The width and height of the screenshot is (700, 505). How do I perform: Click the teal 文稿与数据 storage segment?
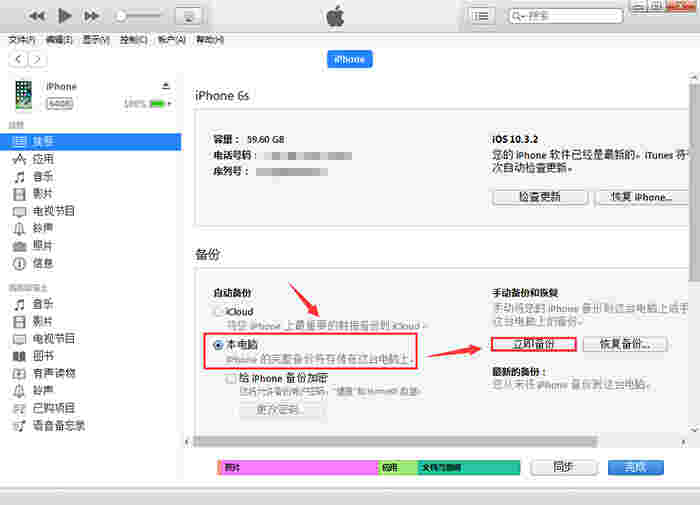coord(469,467)
